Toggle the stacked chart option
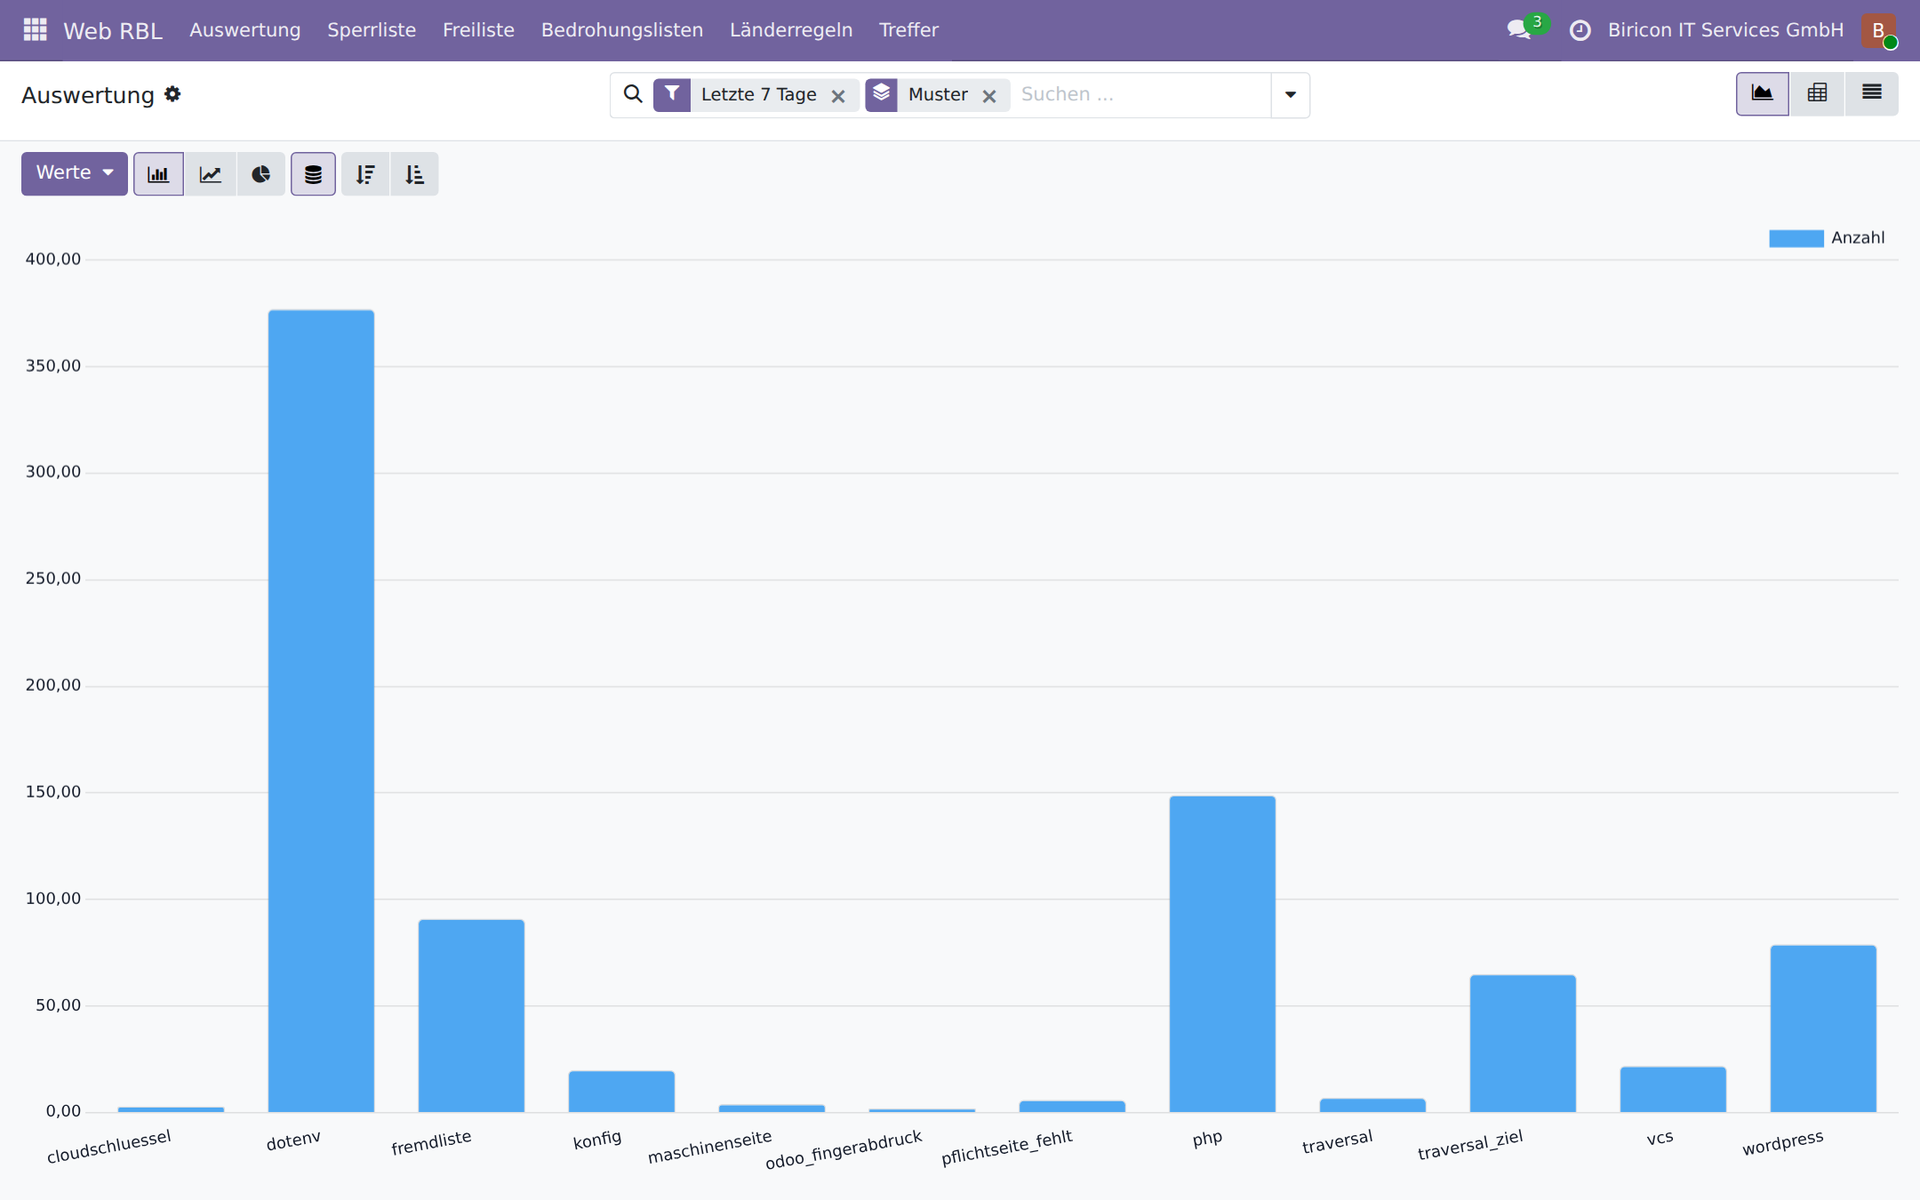Screen dimensions: 1920x1200 click(x=313, y=174)
